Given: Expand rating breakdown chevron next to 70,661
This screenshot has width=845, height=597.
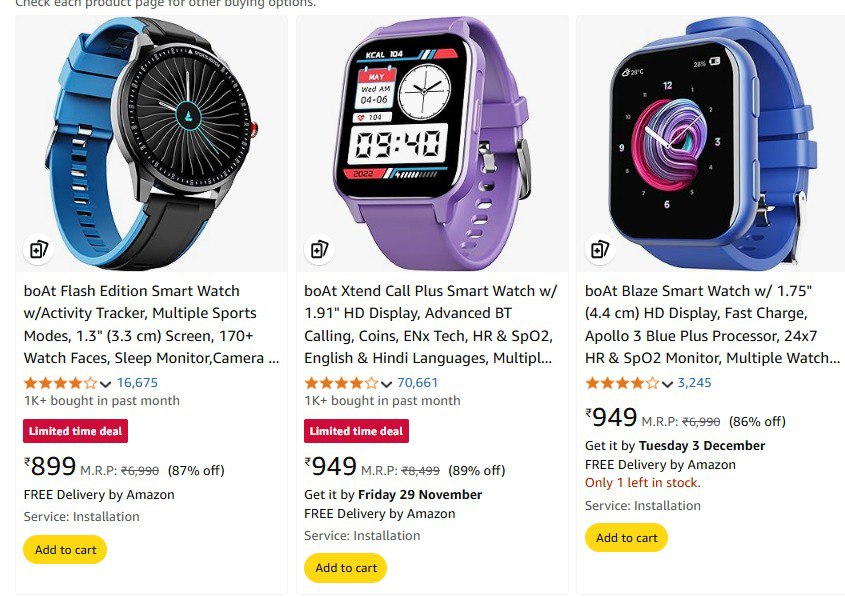Looking at the screenshot, I should pyautogui.click(x=386, y=384).
